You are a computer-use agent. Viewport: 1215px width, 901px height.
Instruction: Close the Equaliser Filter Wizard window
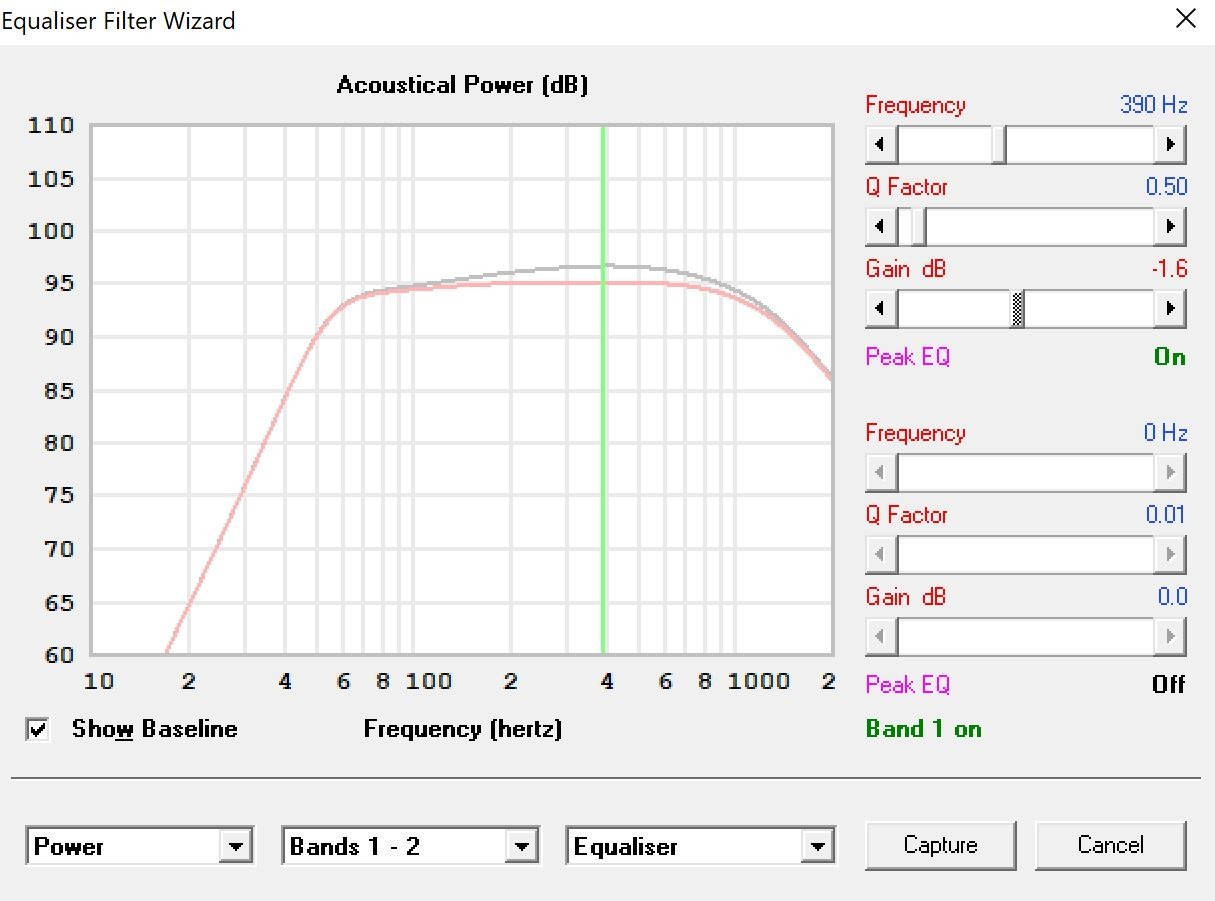[x=1185, y=19]
